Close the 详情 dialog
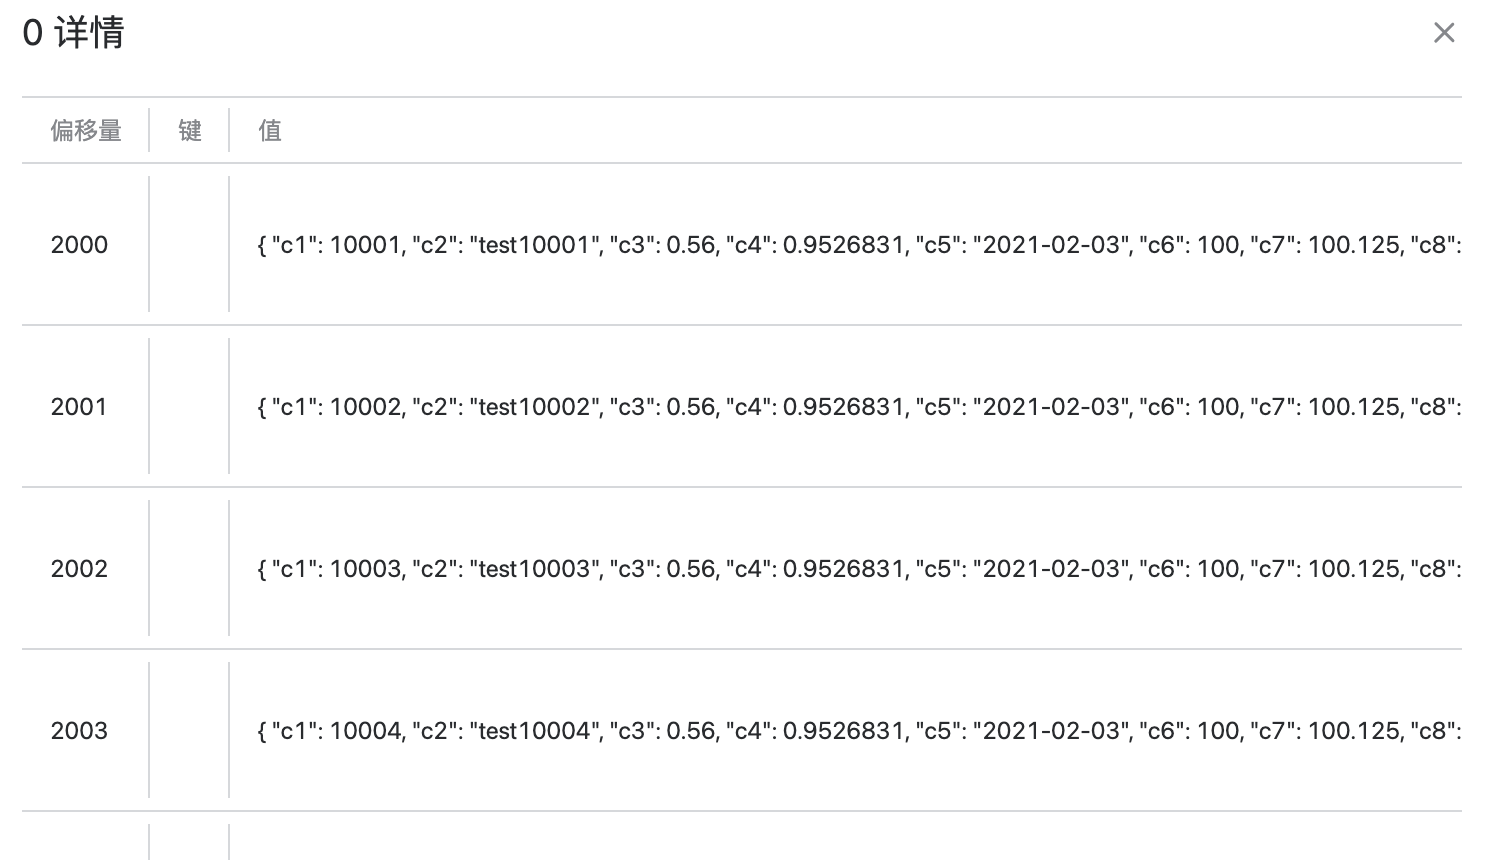 (x=1444, y=32)
